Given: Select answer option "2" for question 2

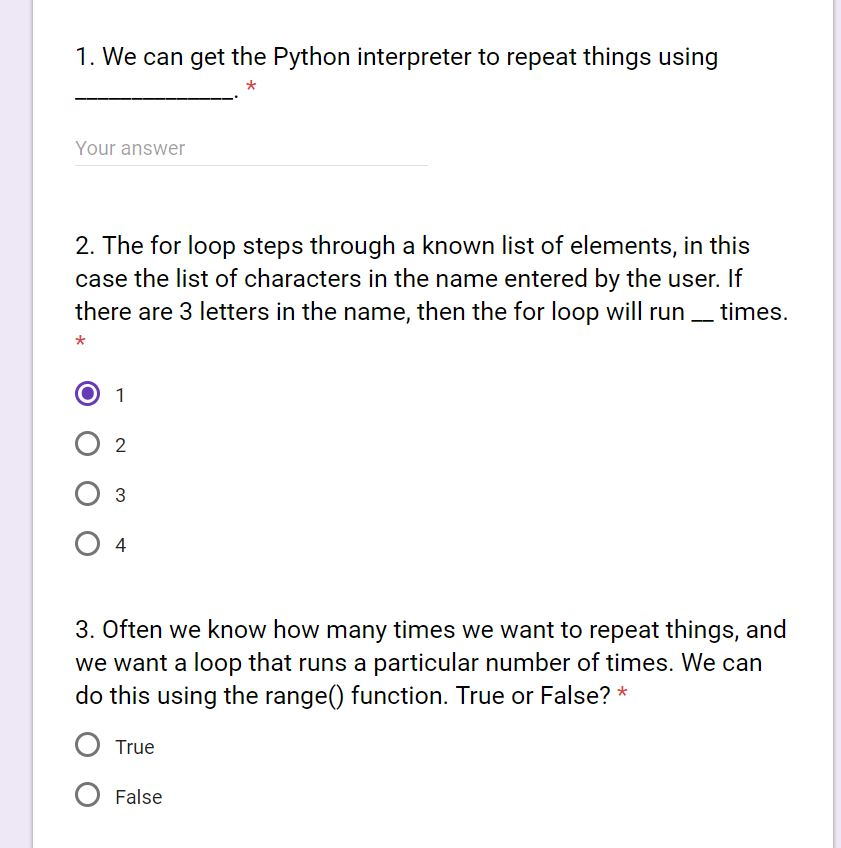Looking at the screenshot, I should [88, 444].
